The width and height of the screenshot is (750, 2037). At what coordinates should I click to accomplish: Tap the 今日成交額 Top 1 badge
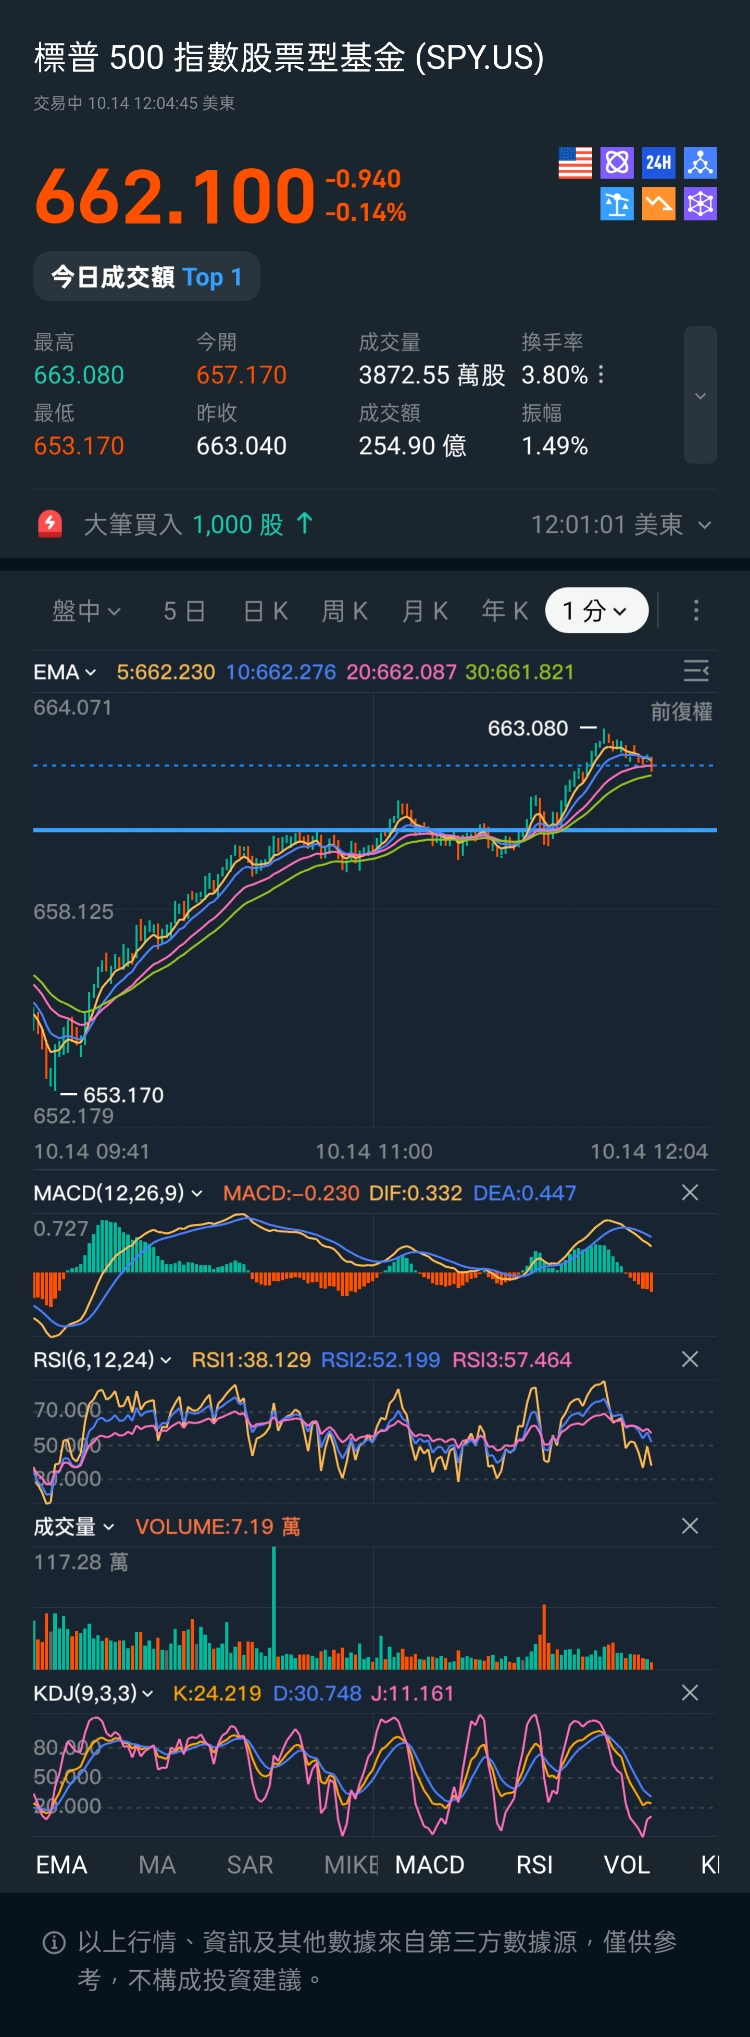point(147,277)
